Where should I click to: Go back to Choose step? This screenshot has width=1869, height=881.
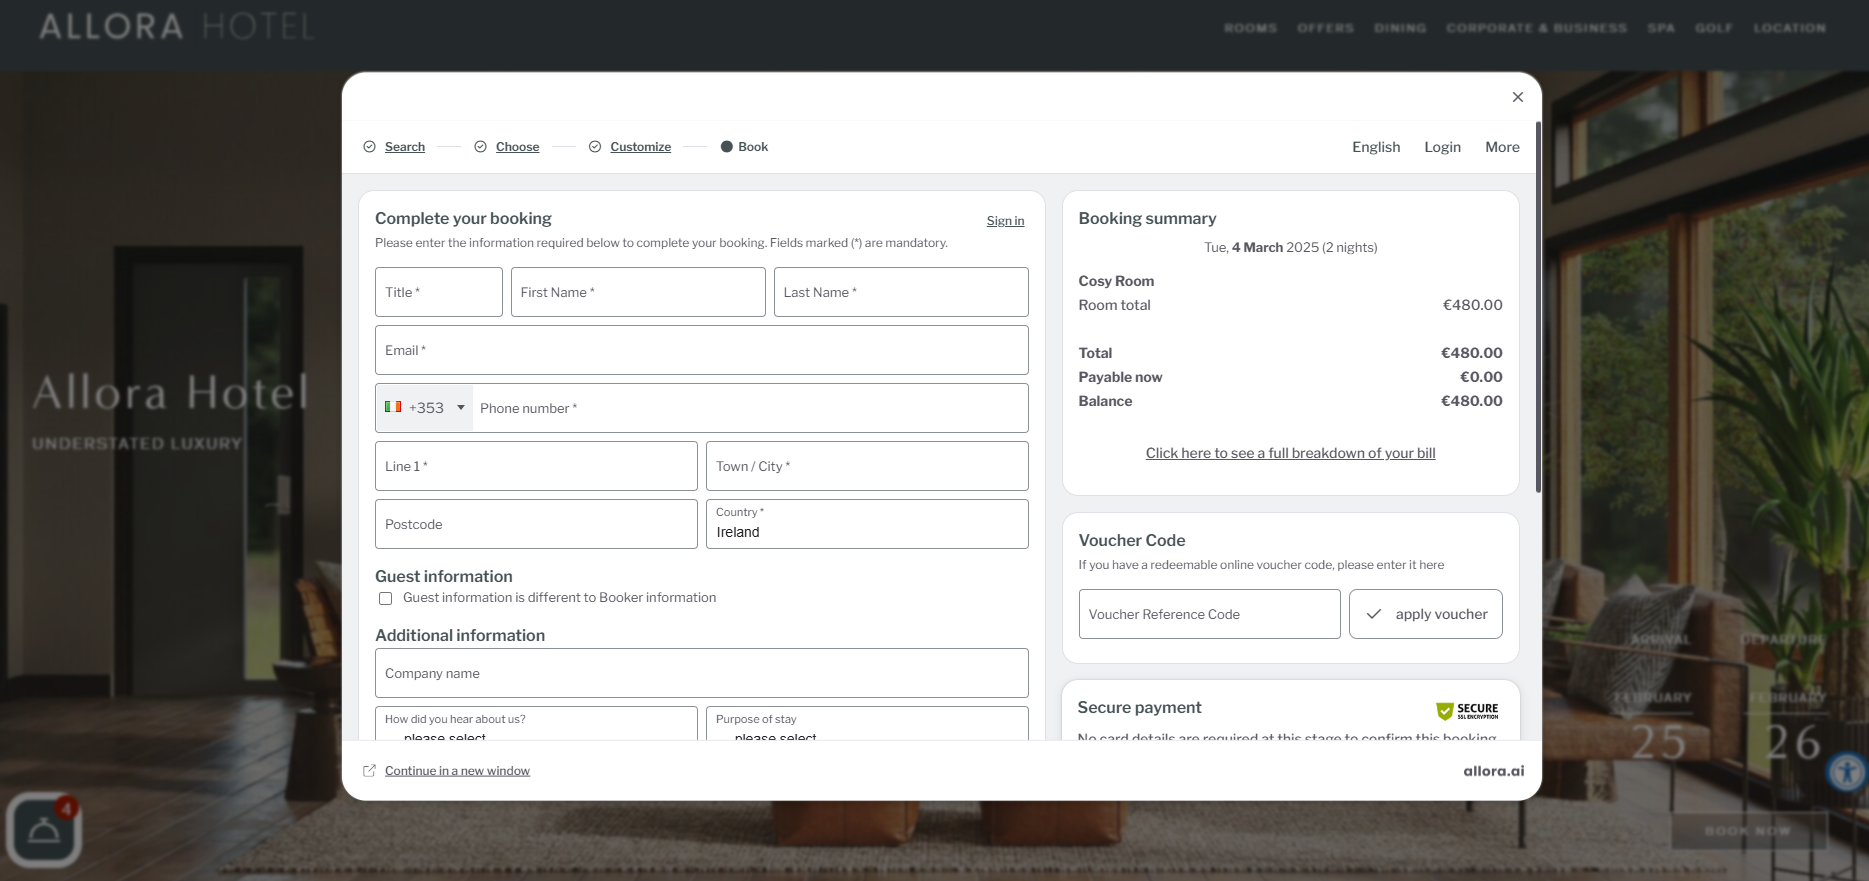[x=517, y=147]
